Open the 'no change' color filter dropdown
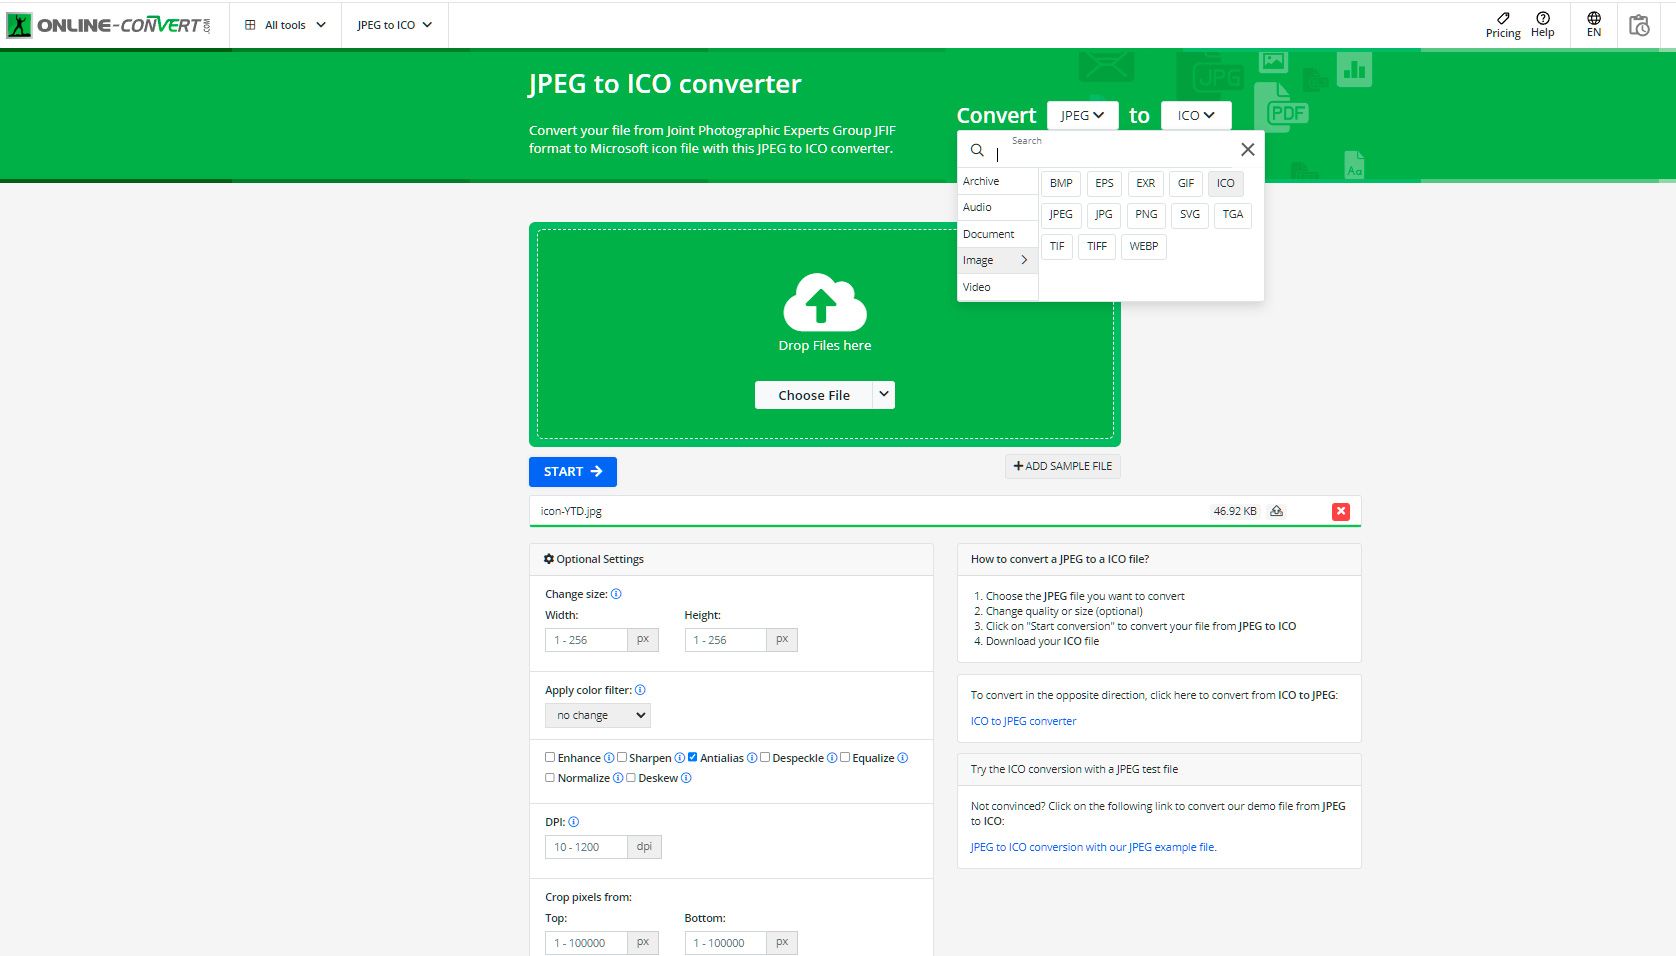The height and width of the screenshot is (956, 1676). tap(597, 715)
